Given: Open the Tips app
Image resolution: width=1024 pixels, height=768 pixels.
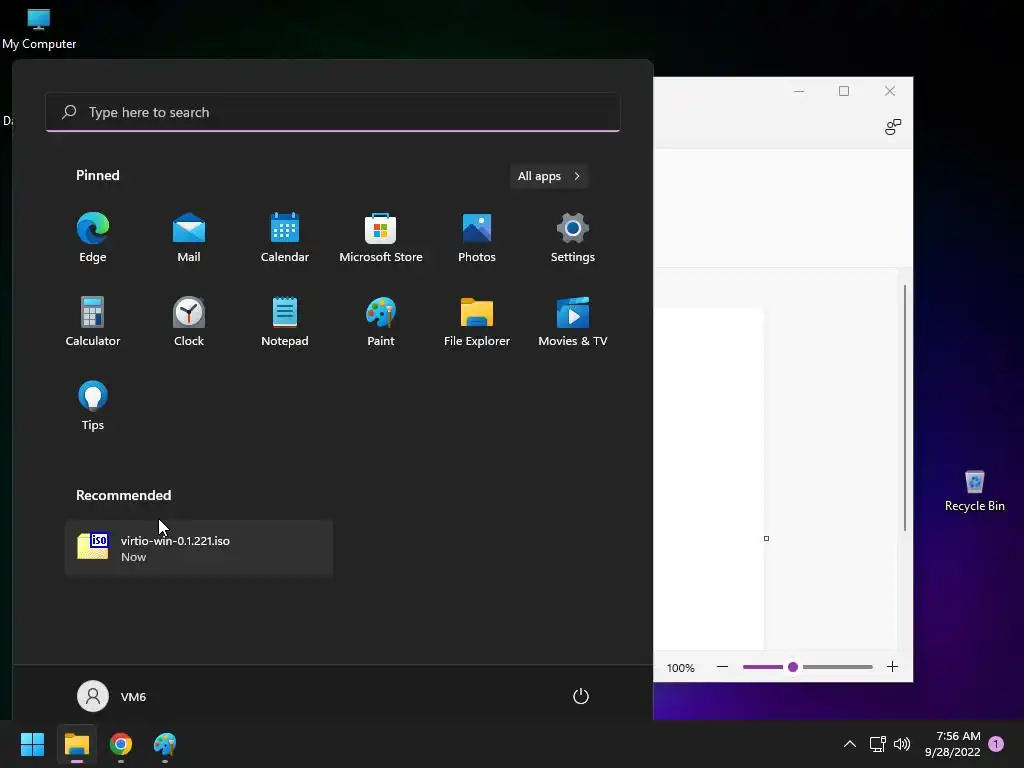Looking at the screenshot, I should tap(93, 406).
